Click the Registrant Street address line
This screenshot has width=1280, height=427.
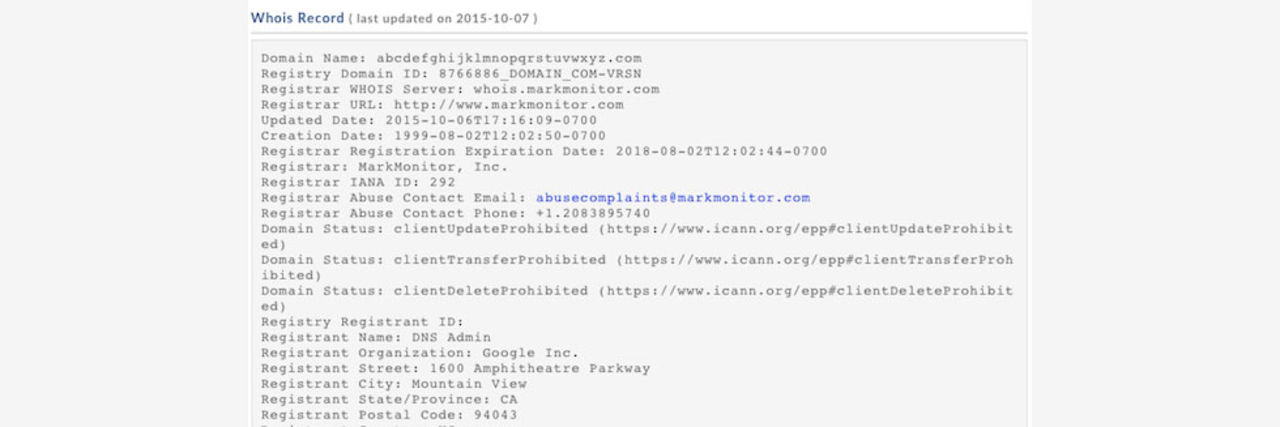click(x=455, y=369)
